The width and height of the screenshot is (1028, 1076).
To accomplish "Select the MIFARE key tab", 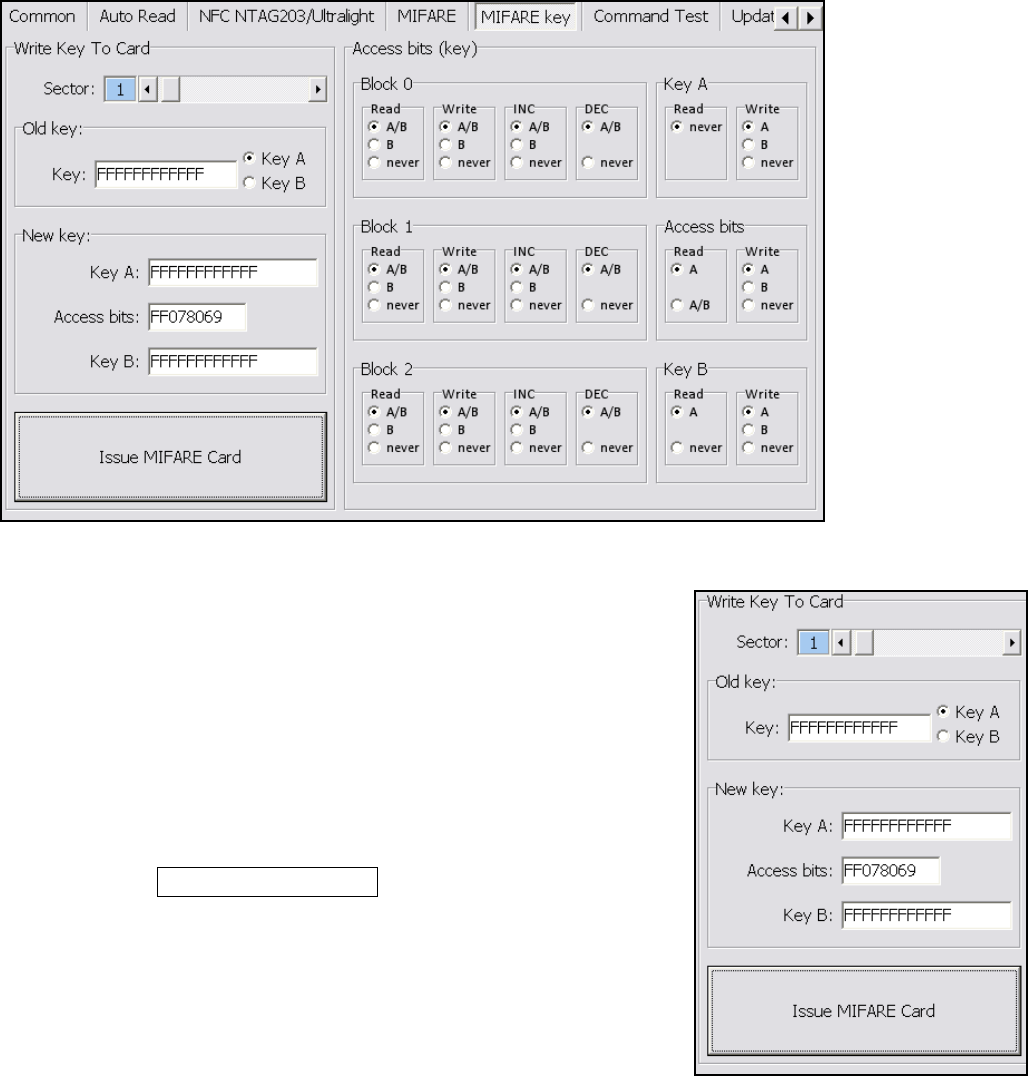I will click(526, 16).
